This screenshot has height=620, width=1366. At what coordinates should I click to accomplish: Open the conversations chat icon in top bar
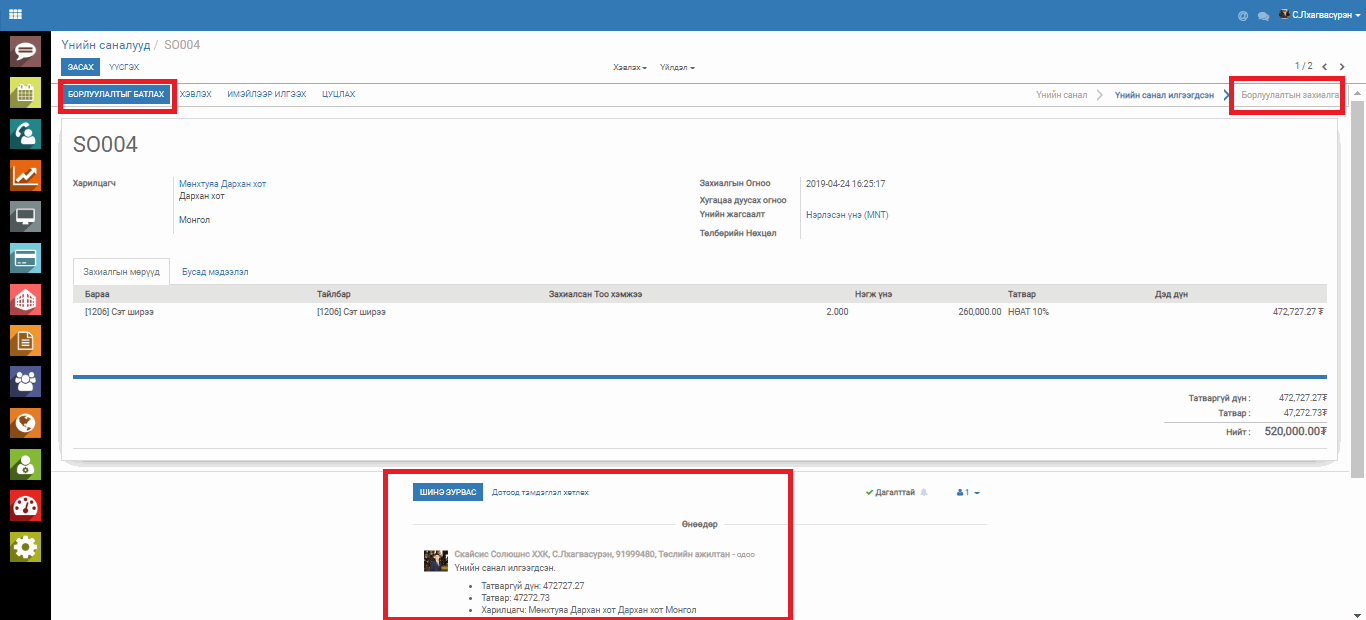point(1263,15)
